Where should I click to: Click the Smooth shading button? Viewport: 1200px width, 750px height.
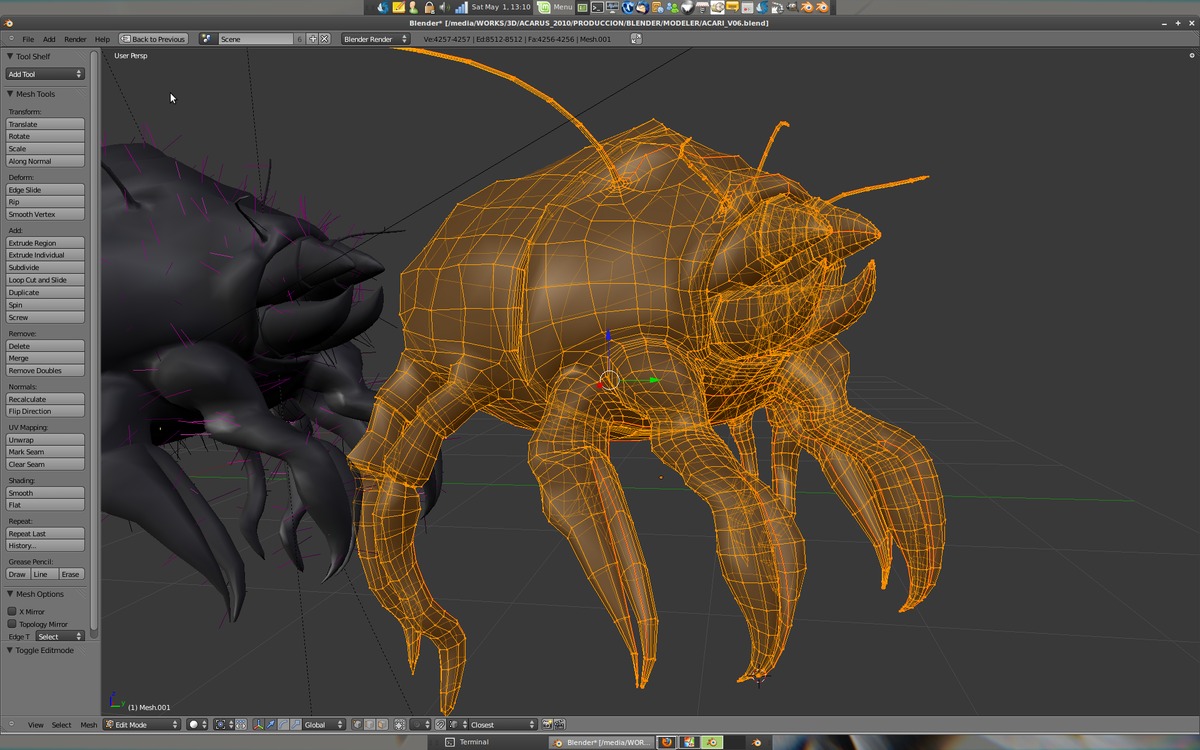[x=45, y=493]
